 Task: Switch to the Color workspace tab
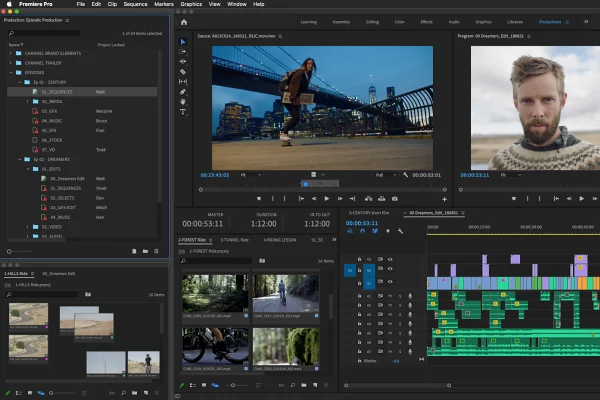399,22
